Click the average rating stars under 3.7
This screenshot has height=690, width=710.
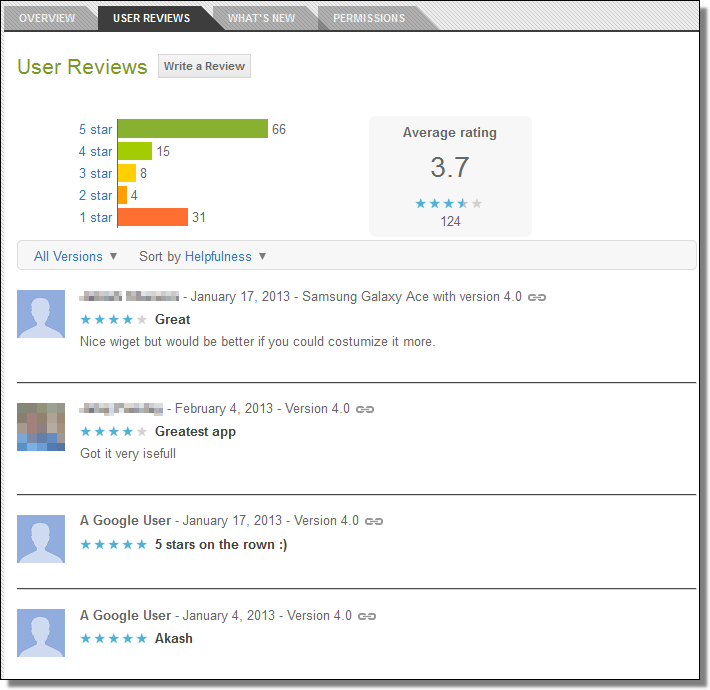[449, 203]
